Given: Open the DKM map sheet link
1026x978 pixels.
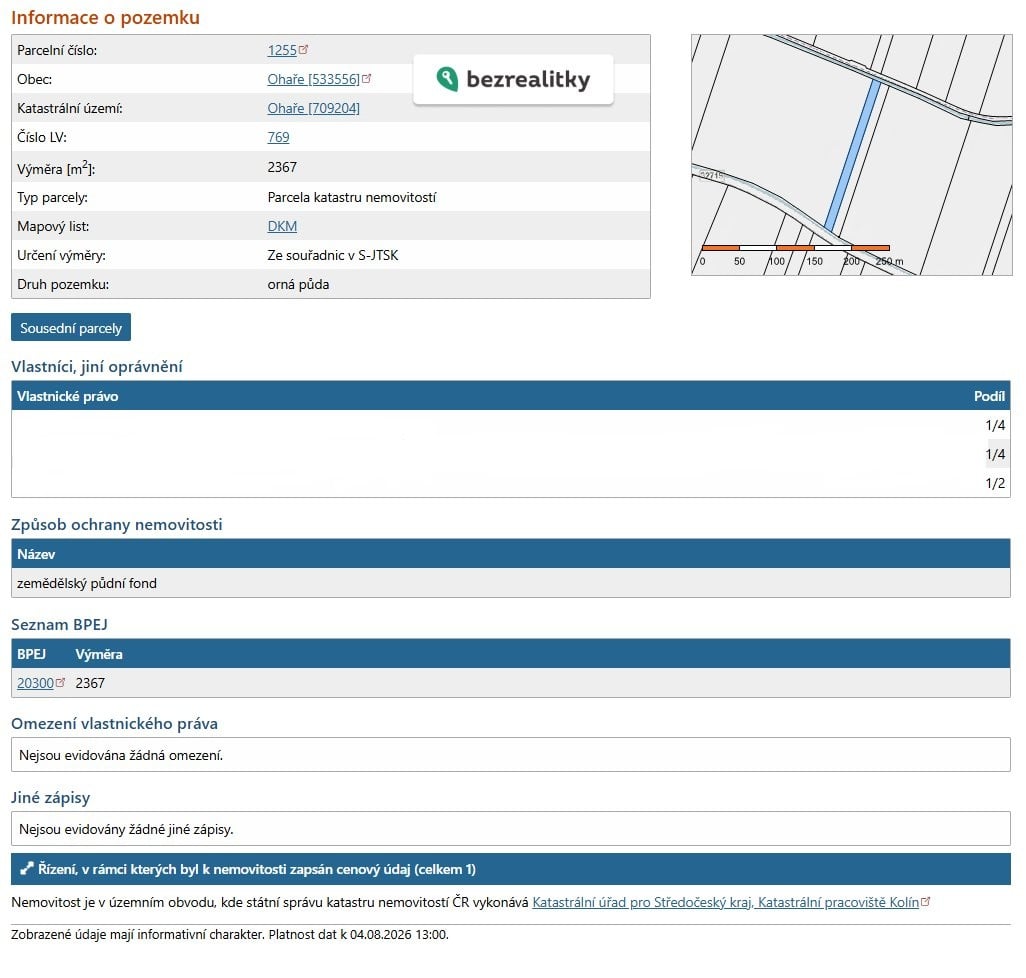Looking at the screenshot, I should coord(282,226).
